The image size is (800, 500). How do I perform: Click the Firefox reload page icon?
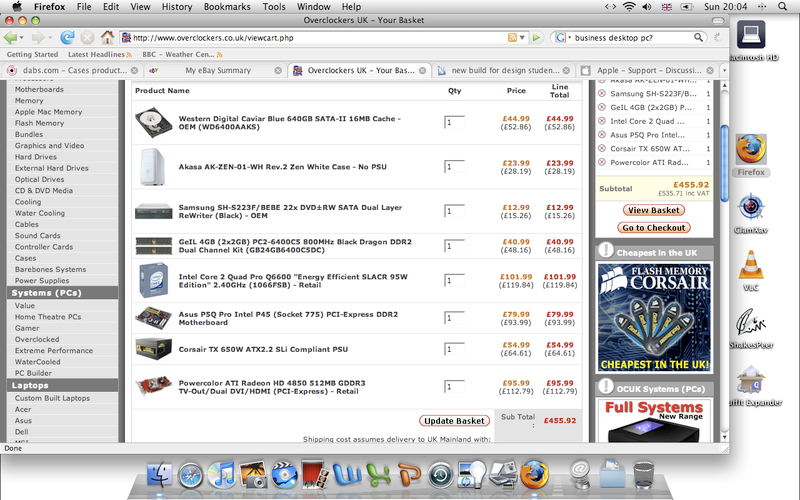tap(67, 37)
